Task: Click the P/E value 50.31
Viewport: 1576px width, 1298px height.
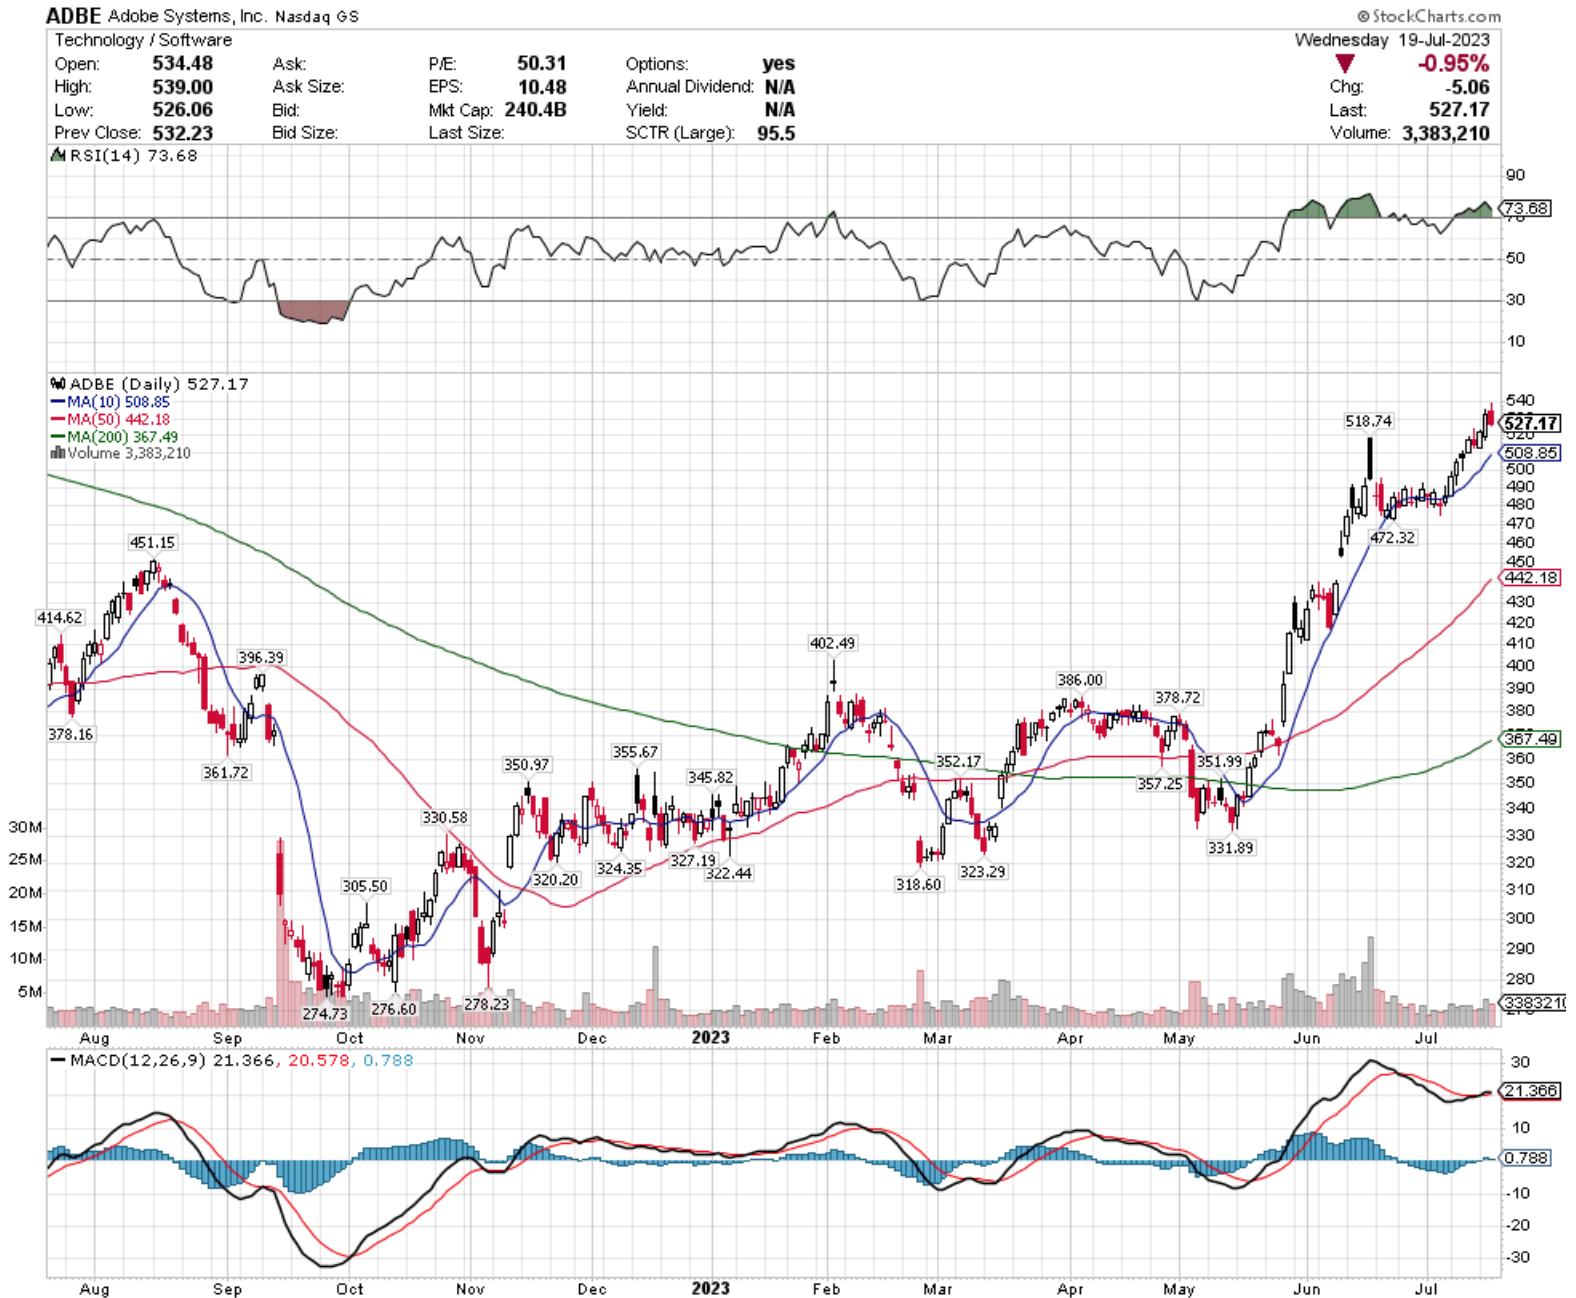Action: coord(541,63)
